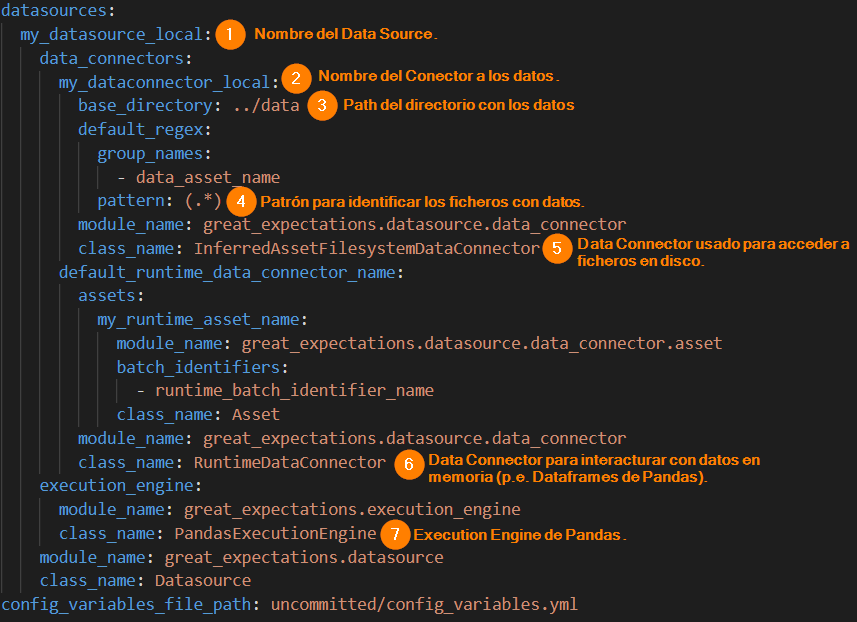Image resolution: width=857 pixels, height=622 pixels.
Task: Select the PandasExecutionEngine value
Action: pyautogui.click(x=275, y=533)
